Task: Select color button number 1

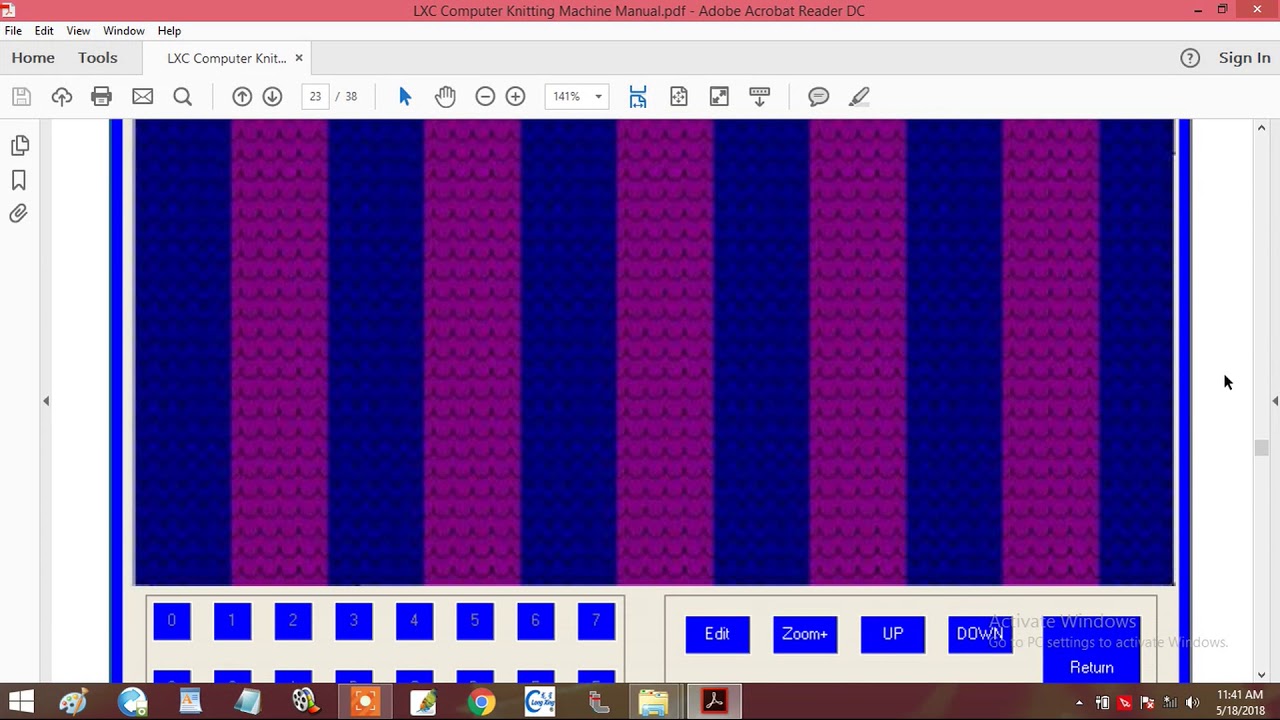Action: coord(232,621)
